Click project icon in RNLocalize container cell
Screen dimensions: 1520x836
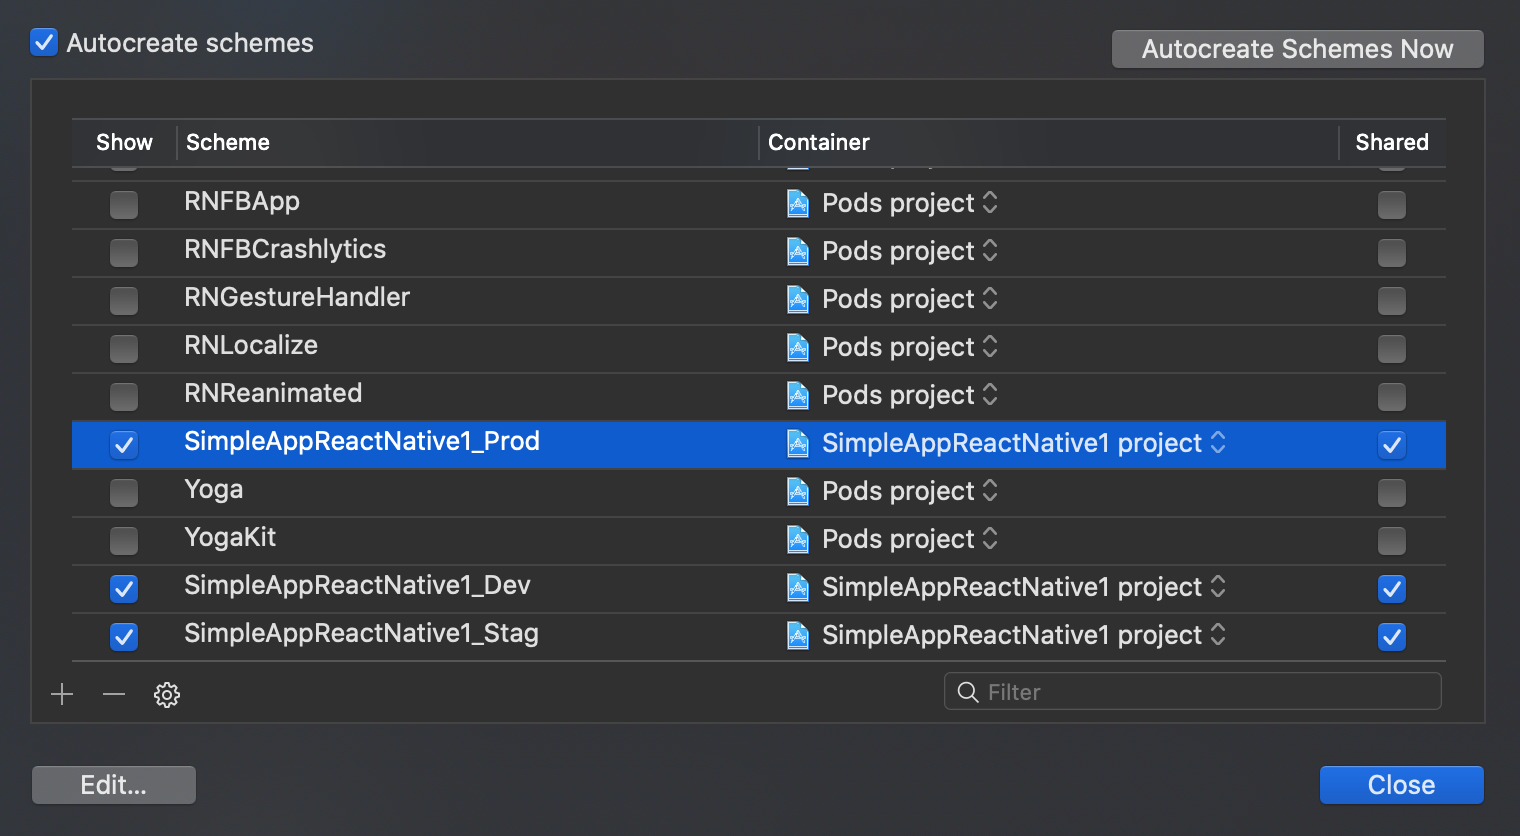pyautogui.click(x=798, y=348)
